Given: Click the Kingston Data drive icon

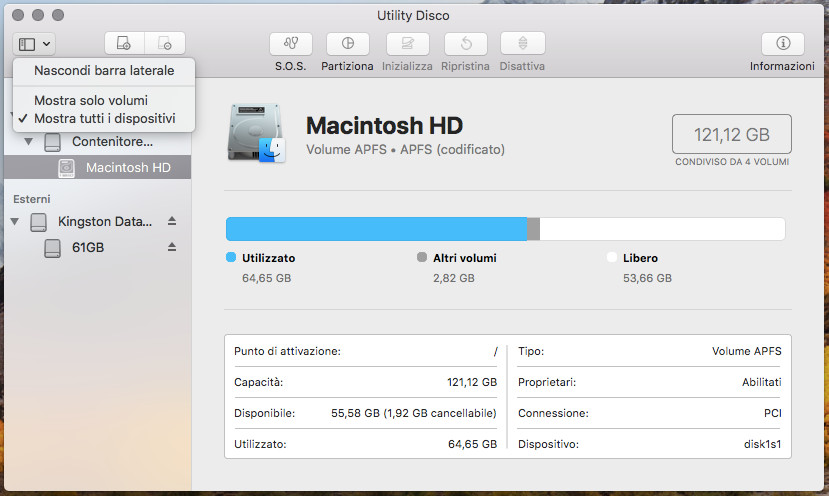Looking at the screenshot, I should click(x=38, y=222).
